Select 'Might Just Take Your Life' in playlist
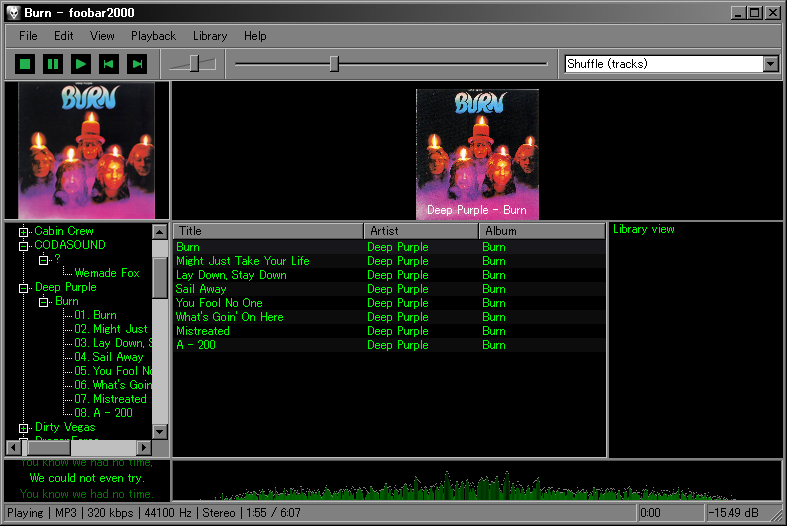Viewport: 787px width, 526px height. 389,261
